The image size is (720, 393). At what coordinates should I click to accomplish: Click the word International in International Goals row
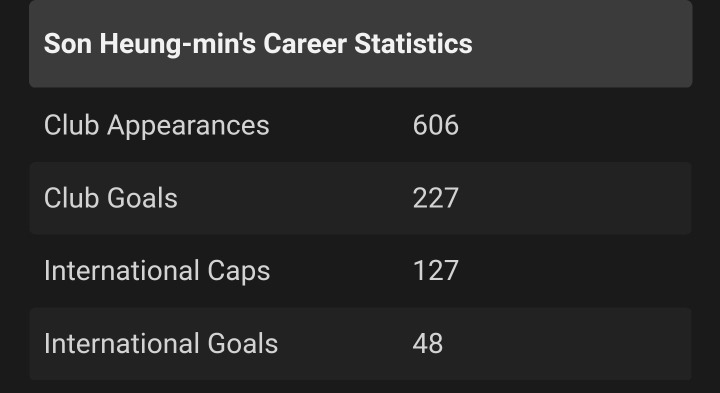coord(122,343)
